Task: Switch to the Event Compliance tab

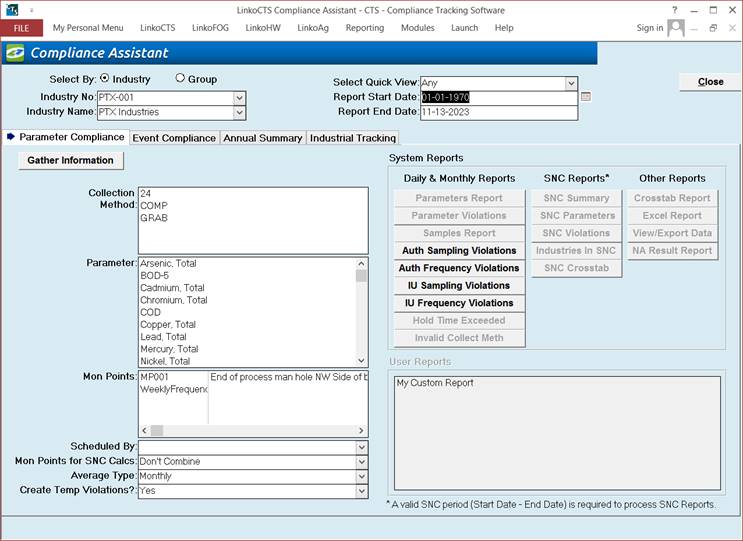Action: pyautogui.click(x=174, y=138)
